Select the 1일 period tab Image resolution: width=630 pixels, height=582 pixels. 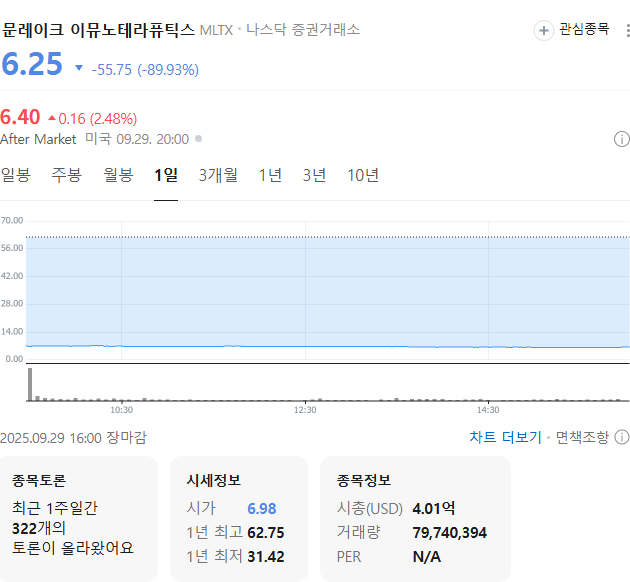coord(166,175)
